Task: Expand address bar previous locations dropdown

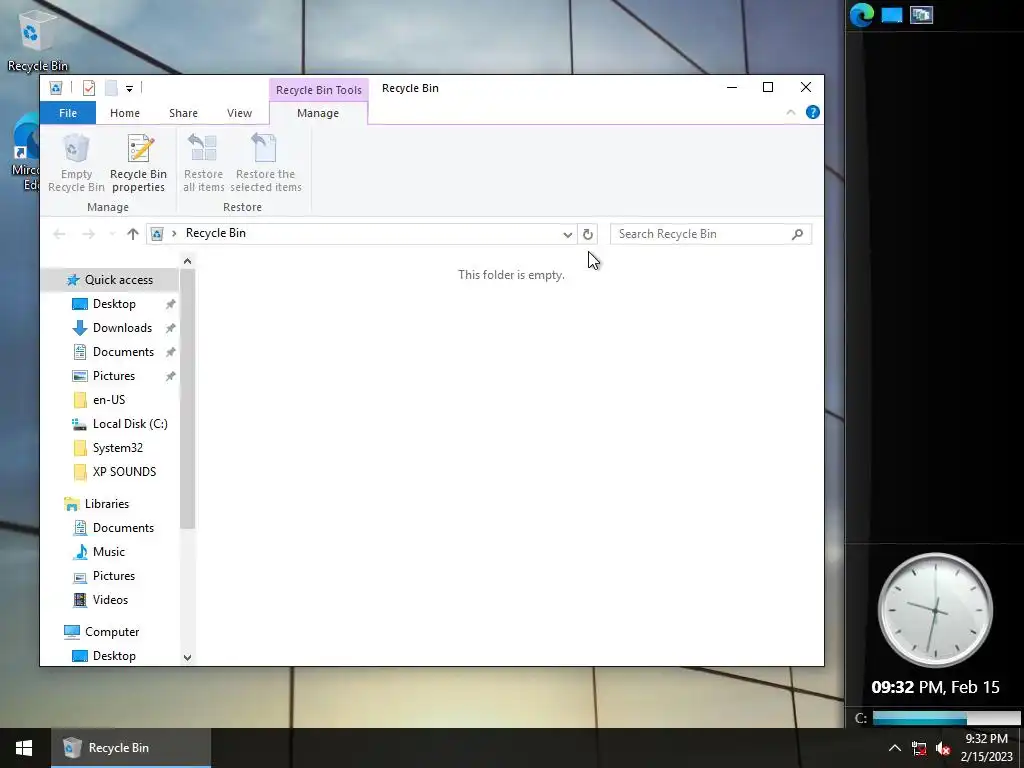Action: (x=568, y=234)
